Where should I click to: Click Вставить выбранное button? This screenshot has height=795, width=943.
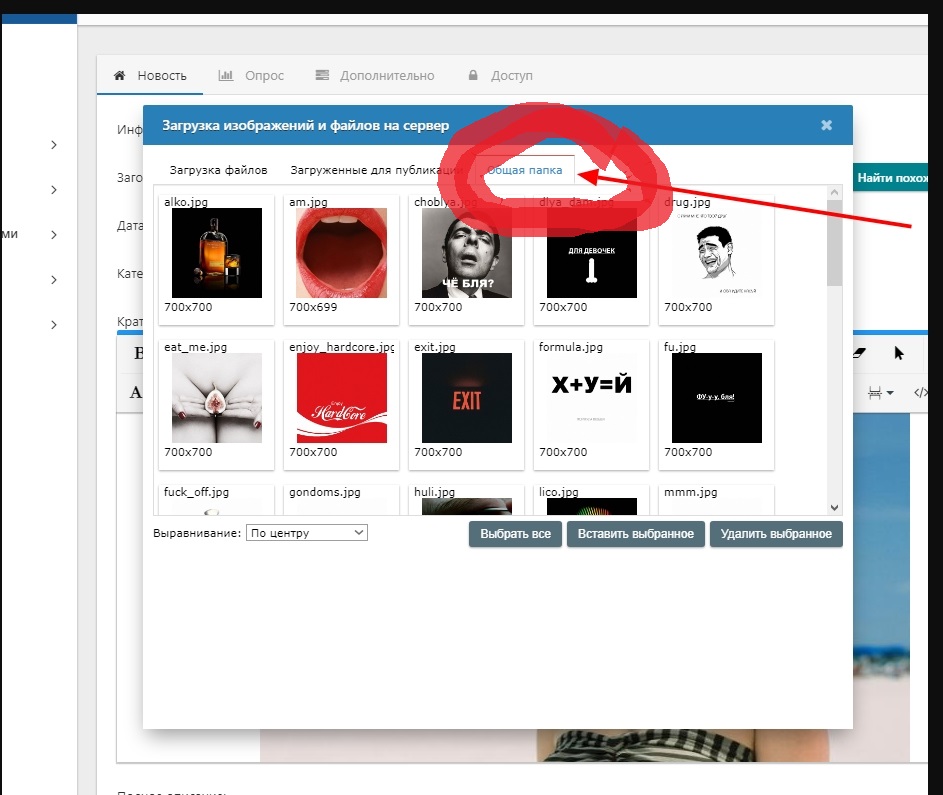(x=636, y=534)
